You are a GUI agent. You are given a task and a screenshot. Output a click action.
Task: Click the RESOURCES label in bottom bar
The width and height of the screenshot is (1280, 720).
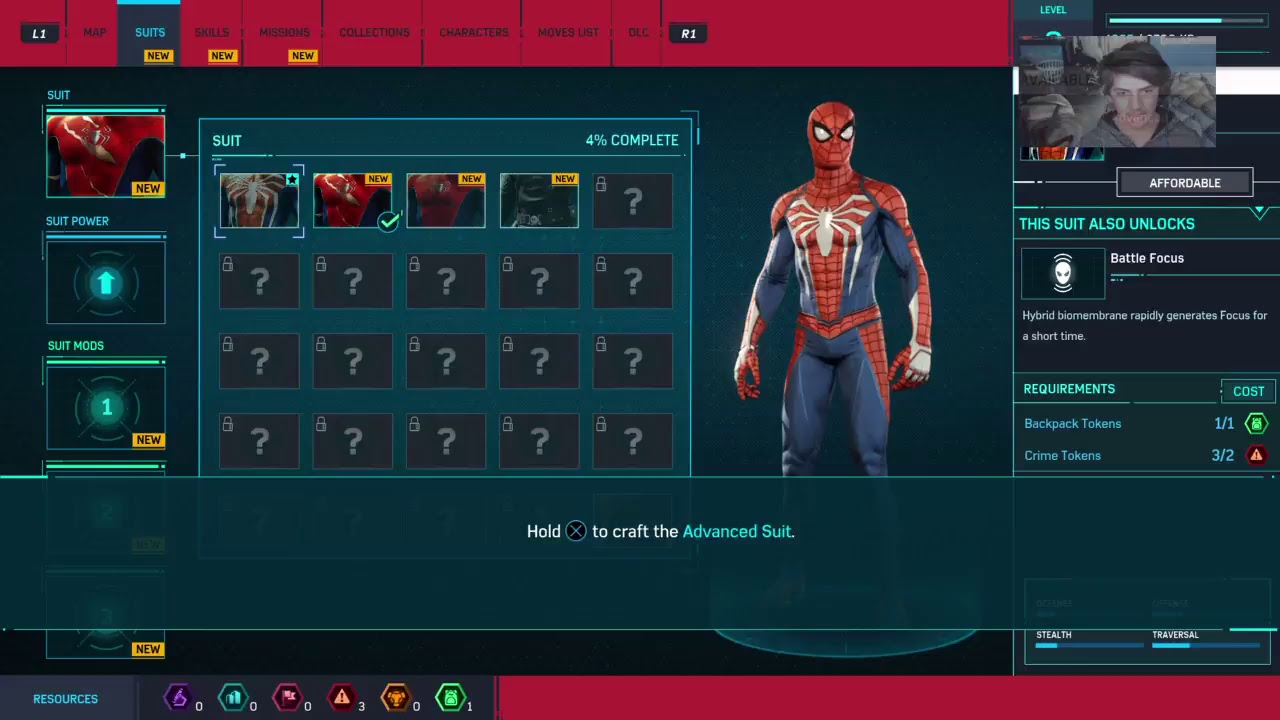coord(65,699)
